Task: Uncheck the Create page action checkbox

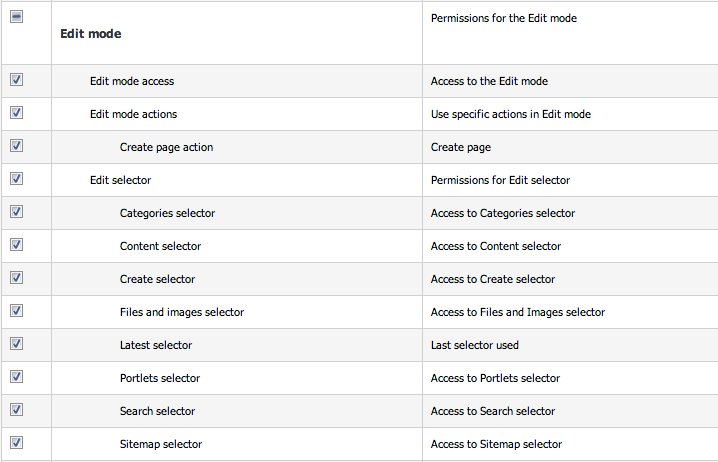Action: point(16,146)
